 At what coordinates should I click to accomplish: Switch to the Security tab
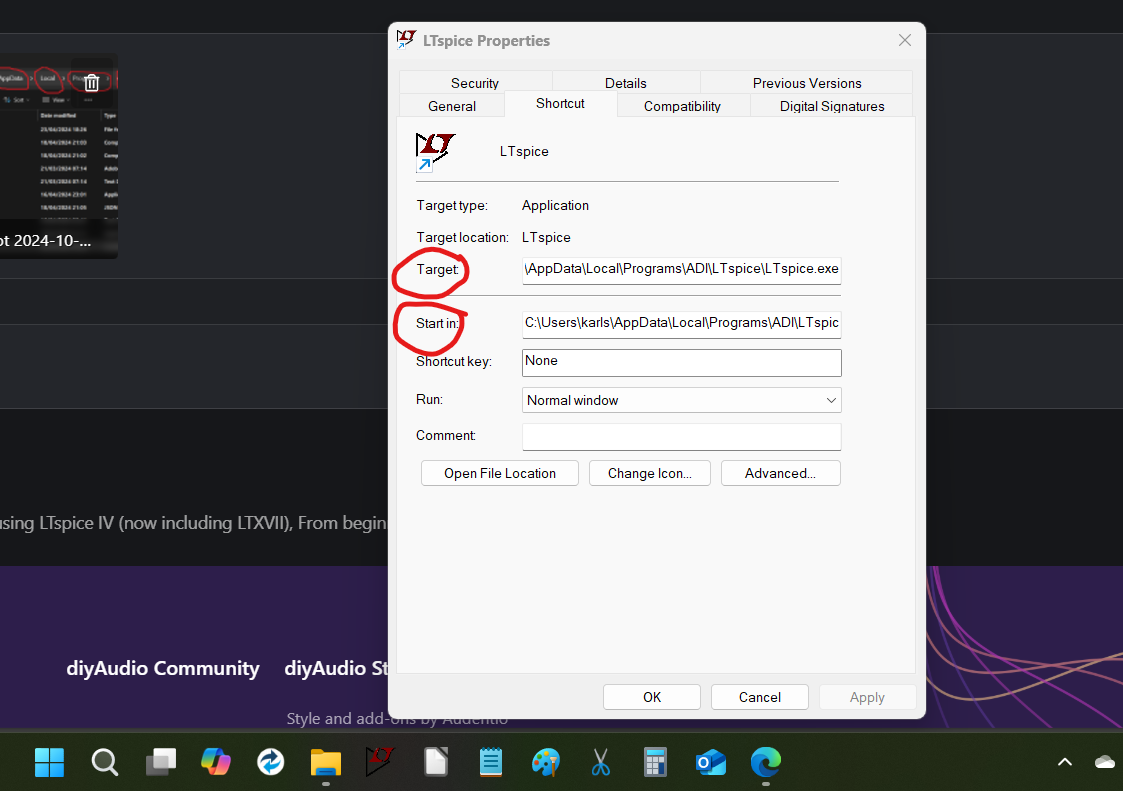click(475, 83)
